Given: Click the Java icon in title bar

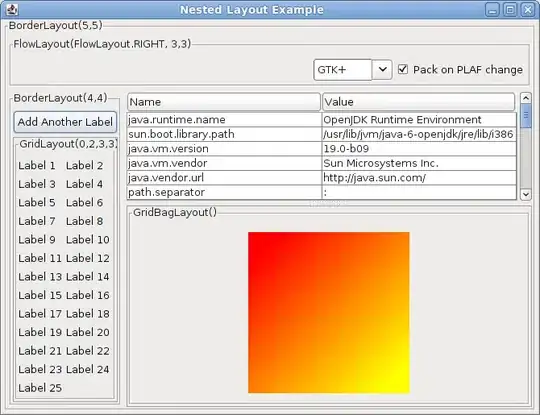Looking at the screenshot, I should coord(13,9).
